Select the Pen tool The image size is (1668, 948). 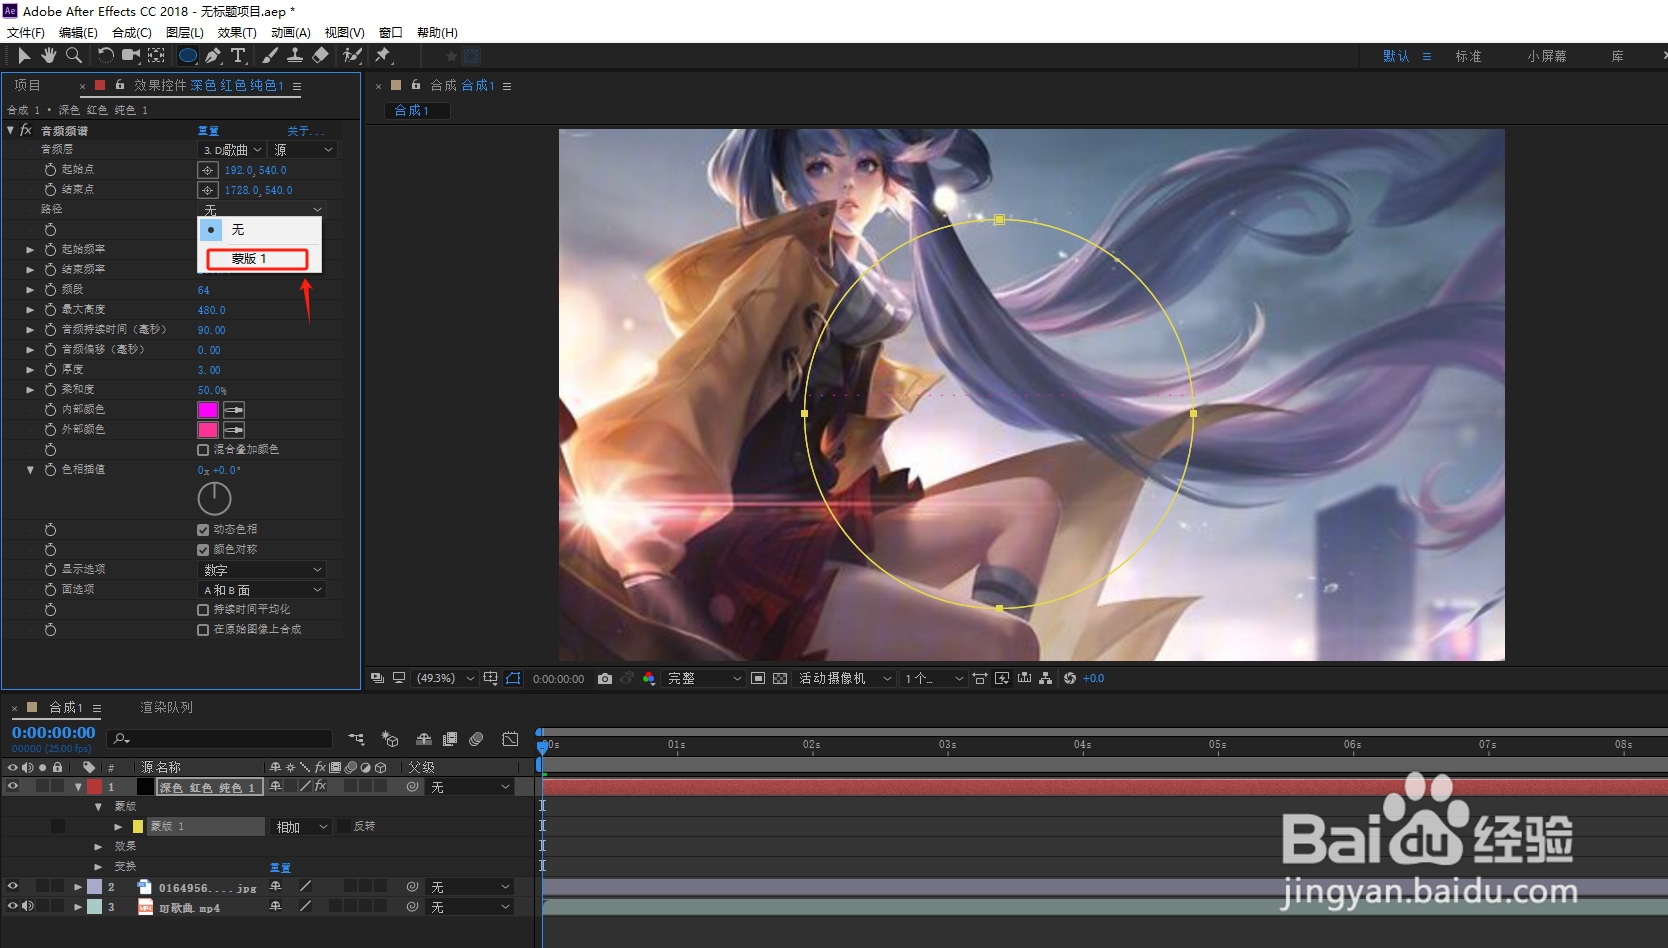click(213, 56)
